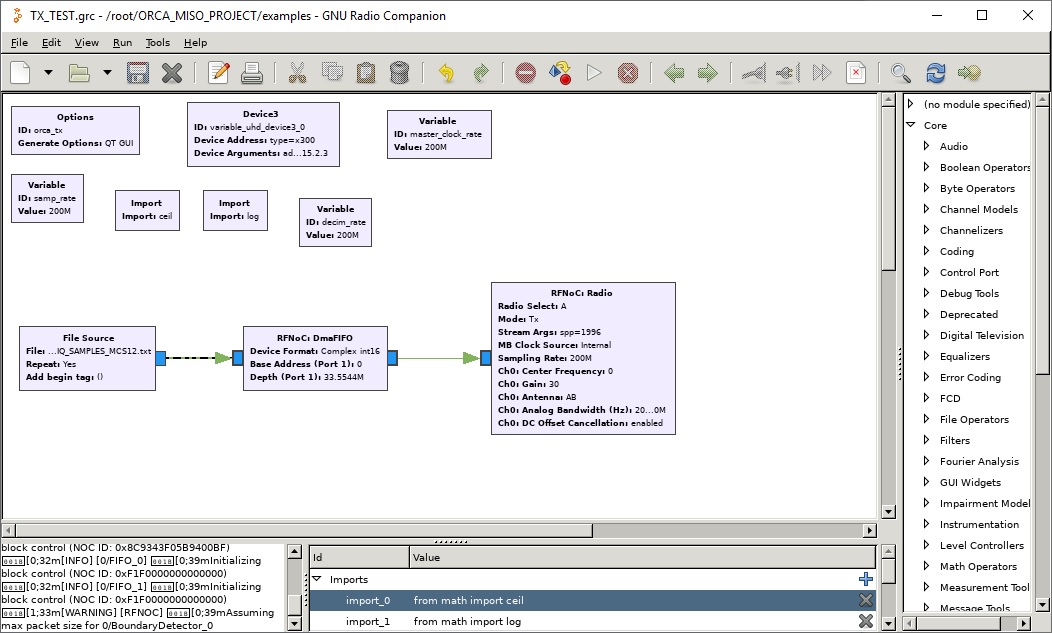Select the RFNoC: DmaFIFO block
This screenshot has width=1052, height=633.
point(315,358)
